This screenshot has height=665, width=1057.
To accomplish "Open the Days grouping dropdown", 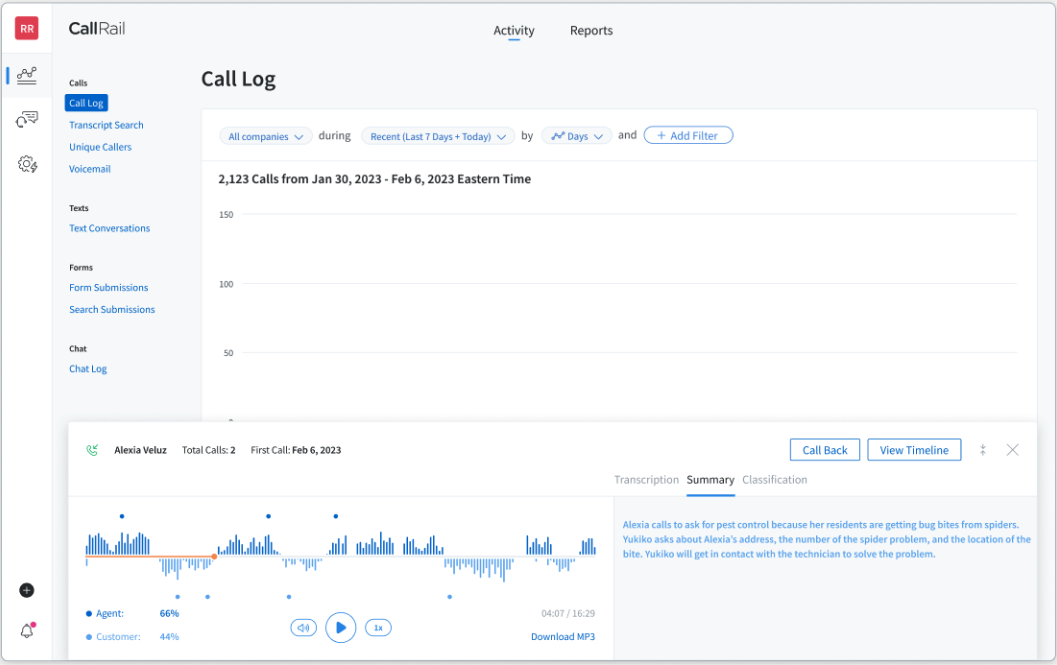I will [x=577, y=136].
